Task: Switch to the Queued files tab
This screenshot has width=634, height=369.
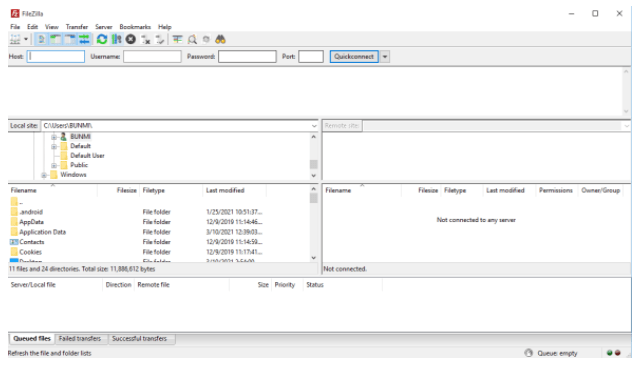Action: [x=32, y=339]
